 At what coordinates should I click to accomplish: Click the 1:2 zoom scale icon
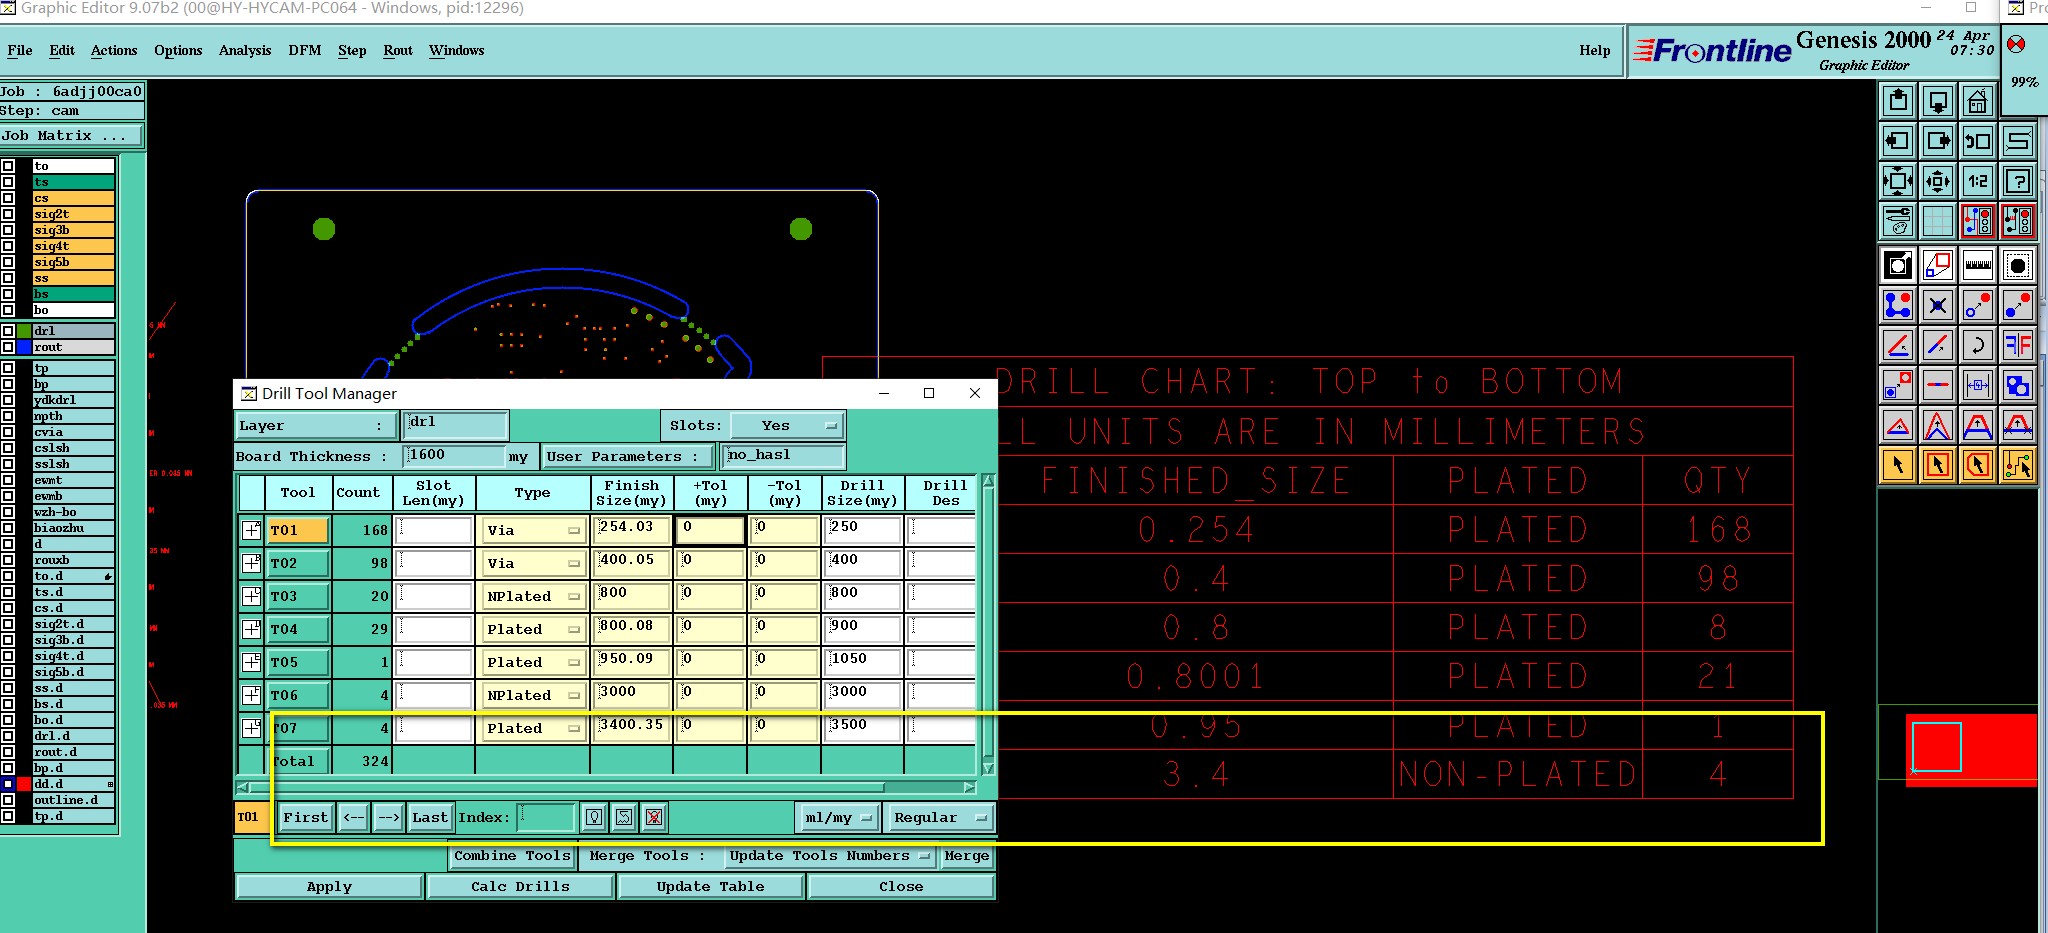[x=1977, y=181]
